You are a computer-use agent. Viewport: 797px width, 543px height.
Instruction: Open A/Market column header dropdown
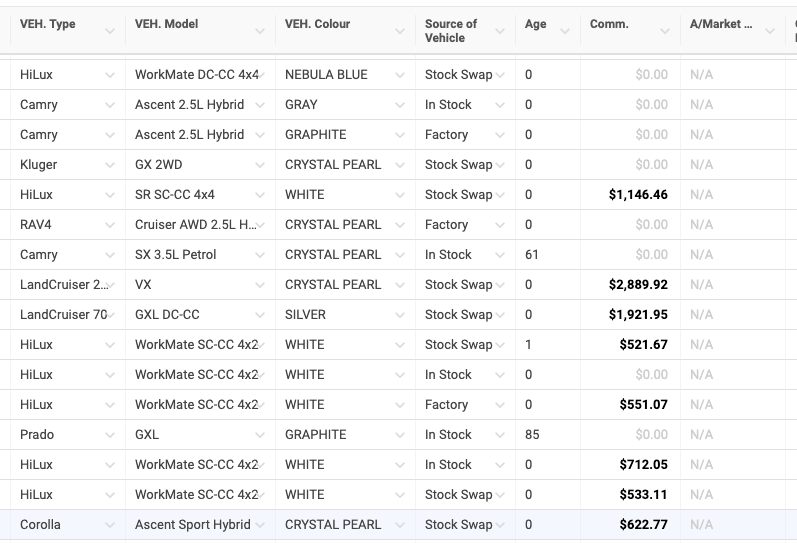click(x=770, y=32)
